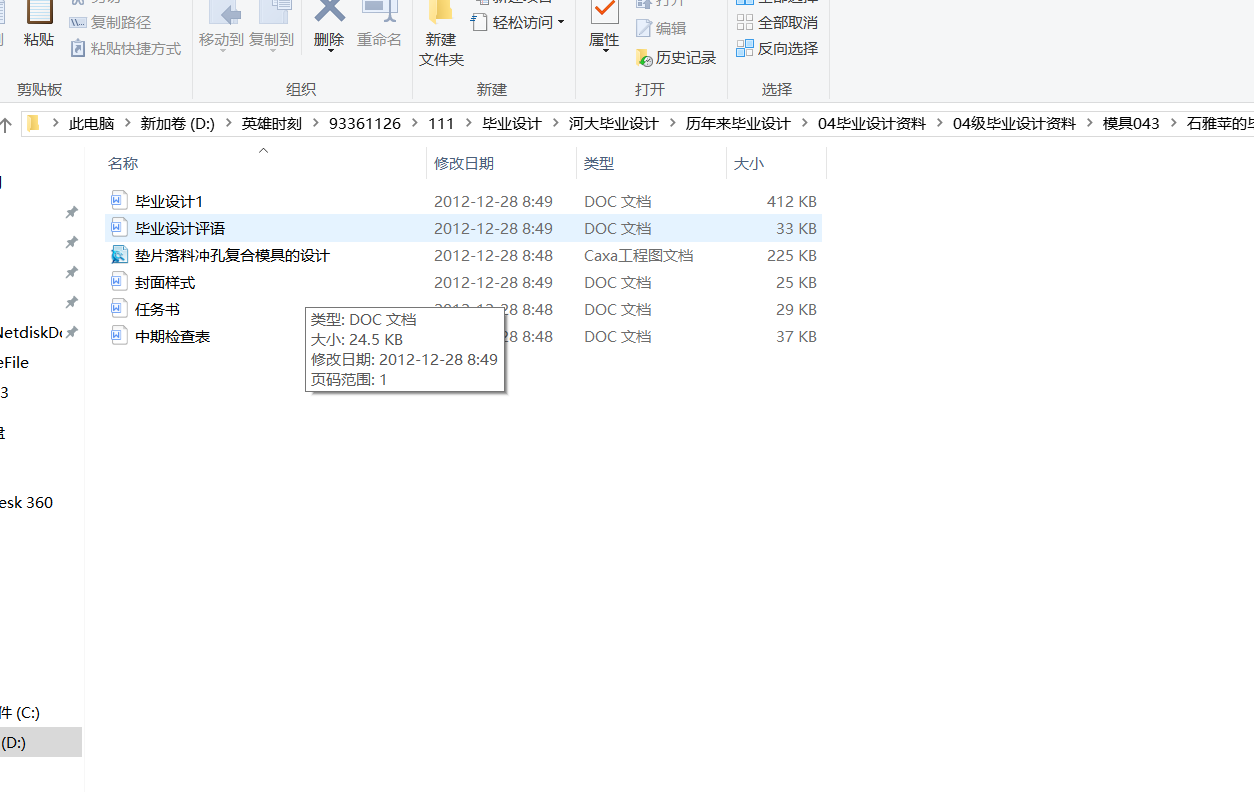Click the file icon of 中期检查表
This screenshot has width=1254, height=792.
pyautogui.click(x=119, y=336)
